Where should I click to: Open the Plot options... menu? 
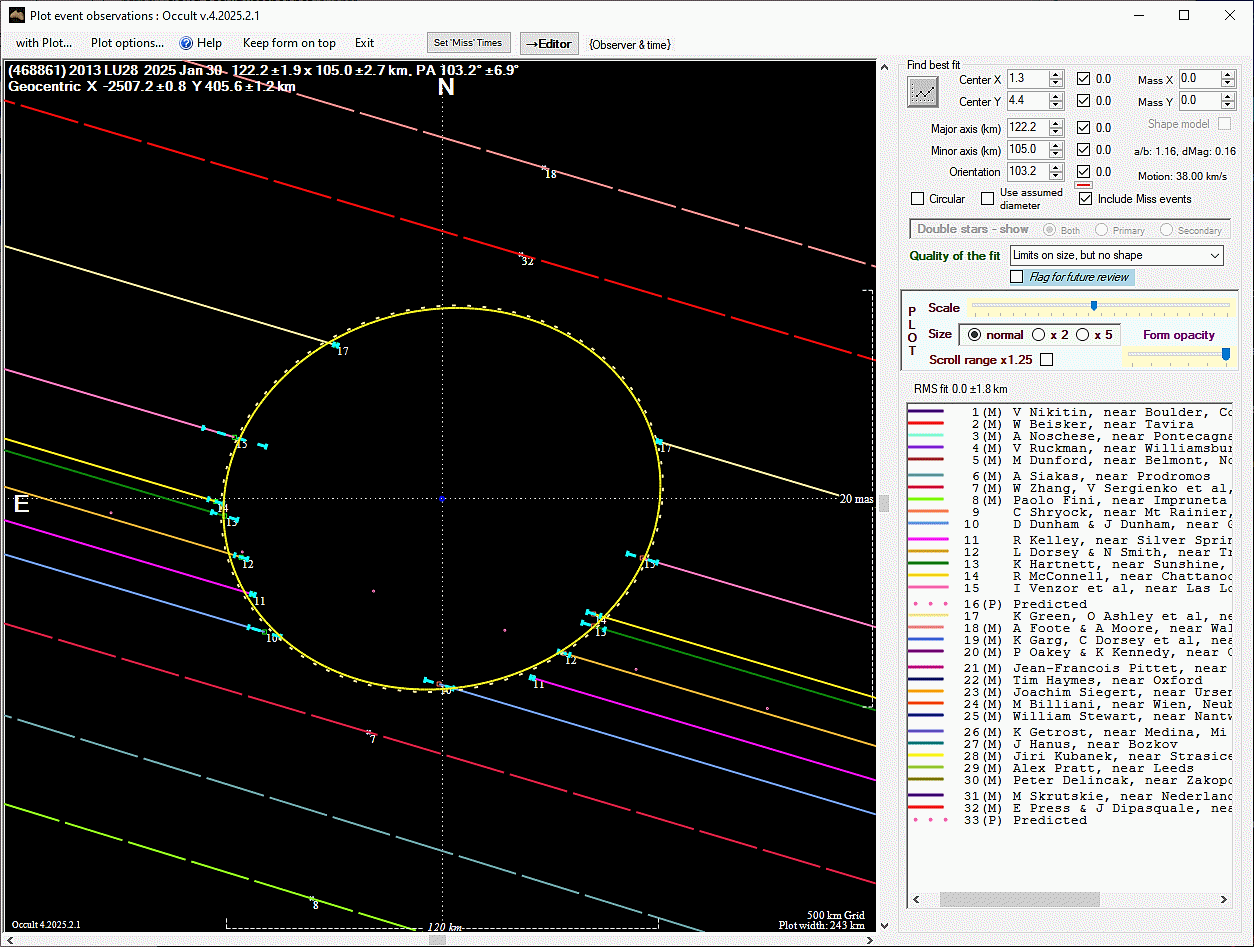tap(127, 43)
